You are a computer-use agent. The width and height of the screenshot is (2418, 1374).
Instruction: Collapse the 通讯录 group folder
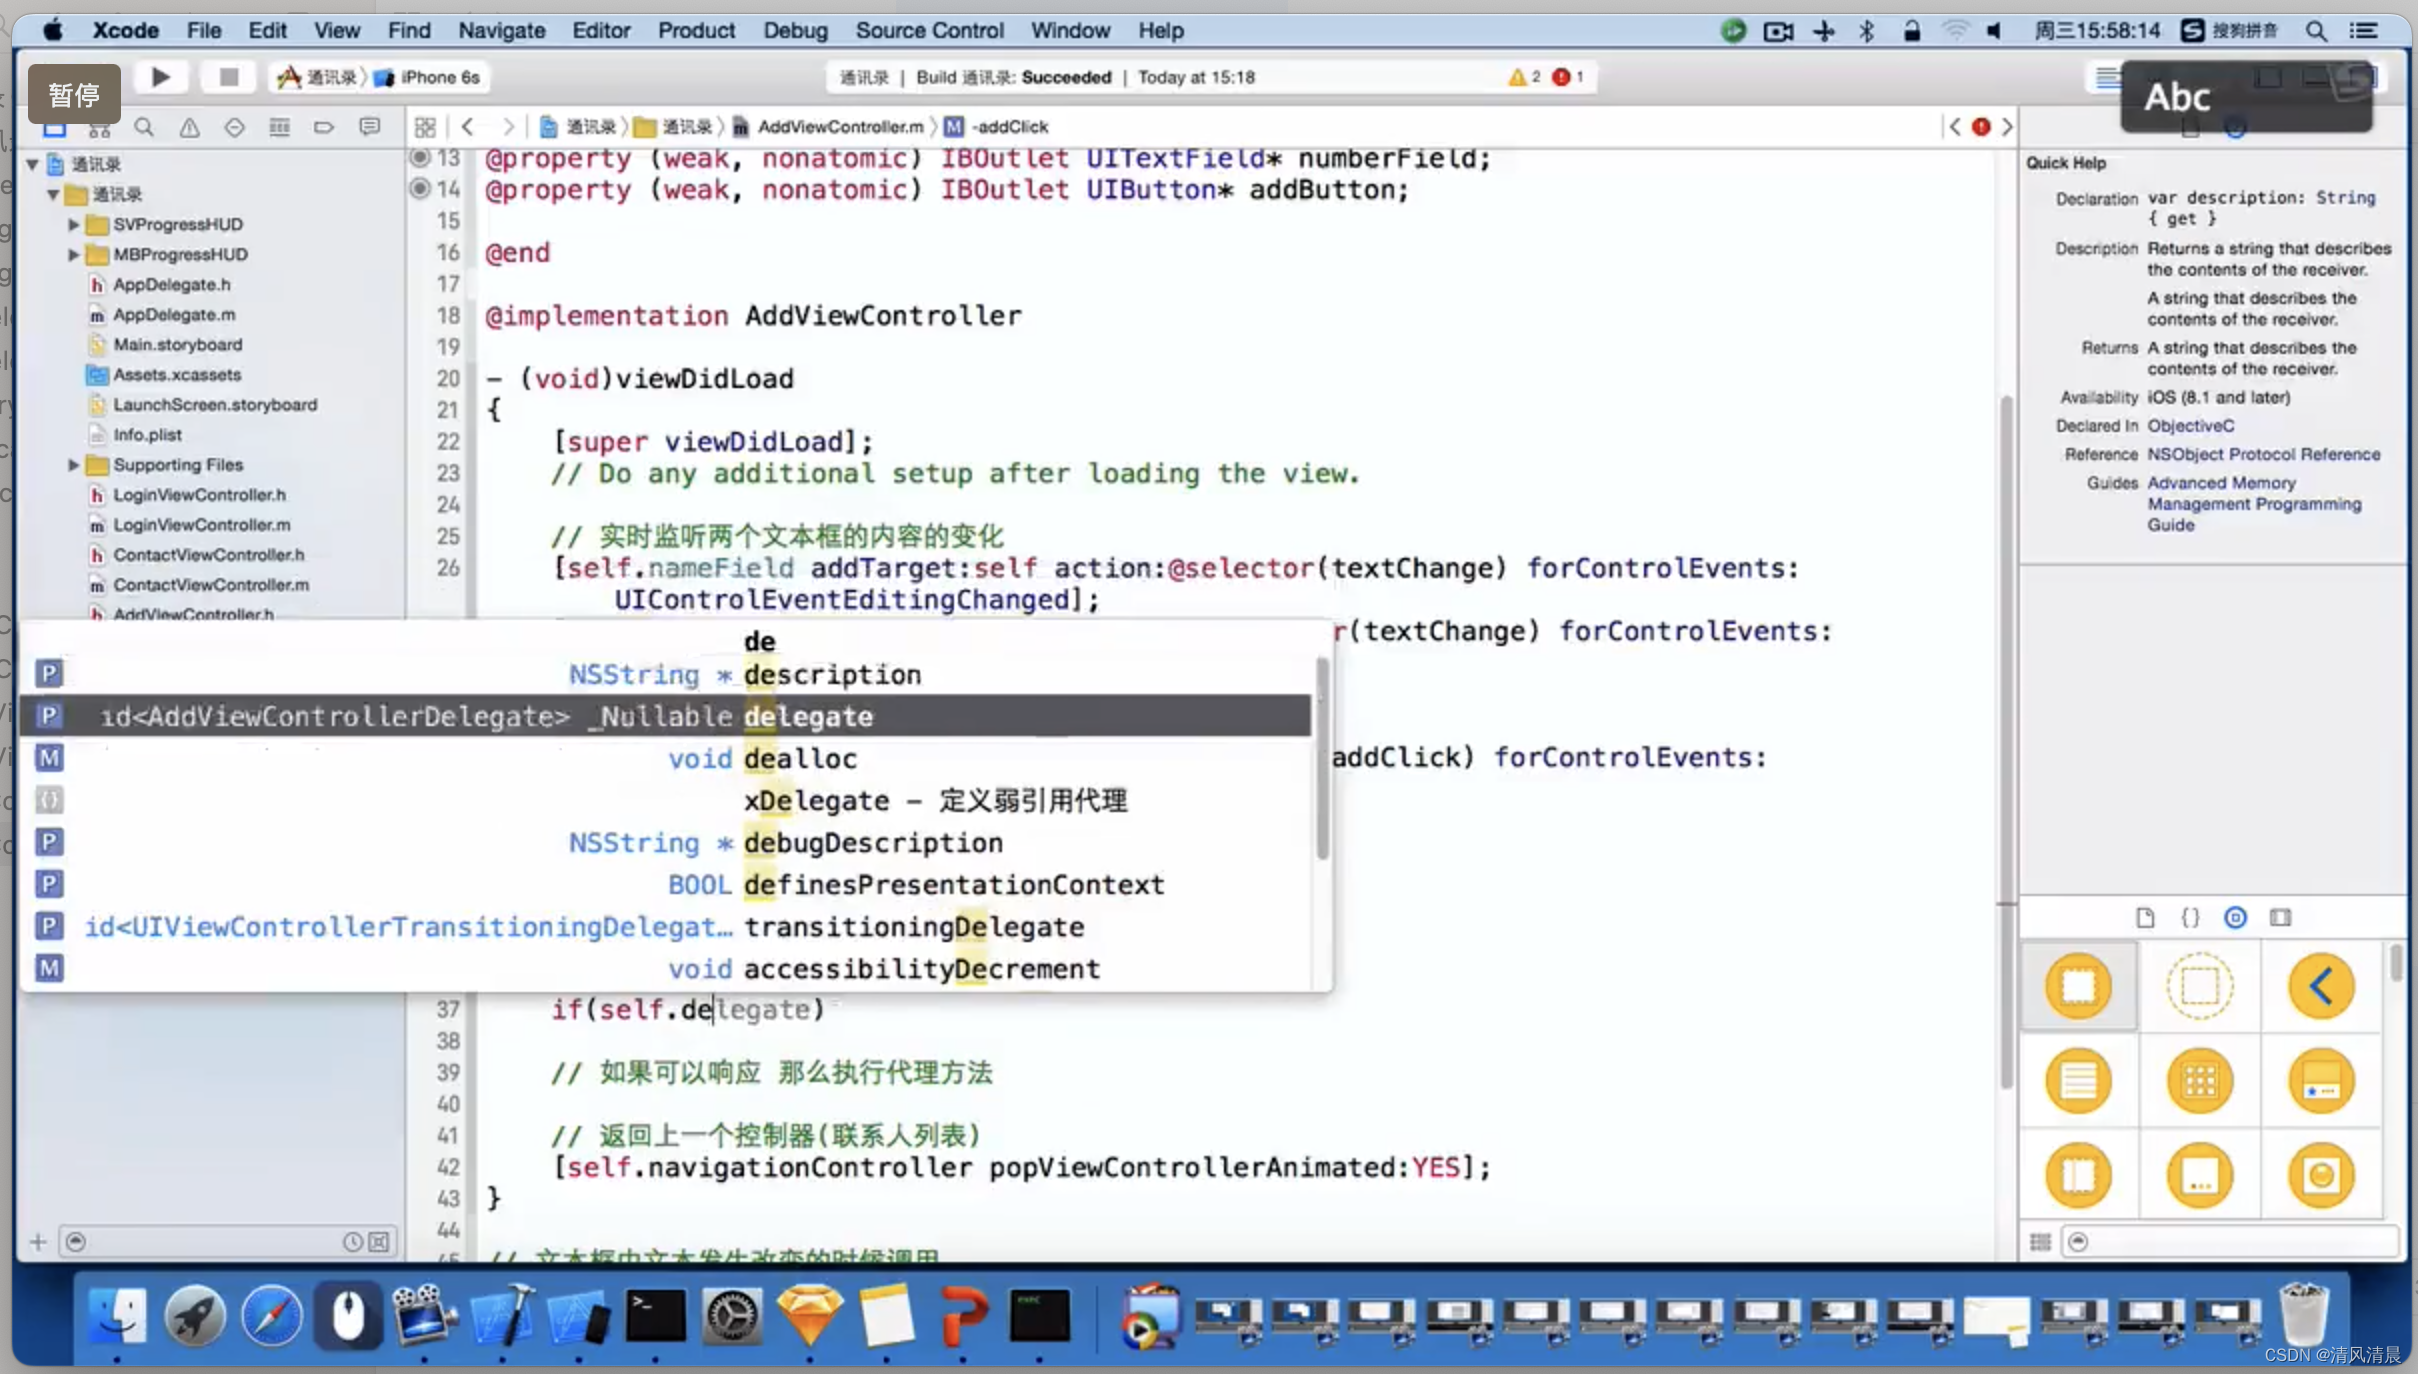coord(53,194)
